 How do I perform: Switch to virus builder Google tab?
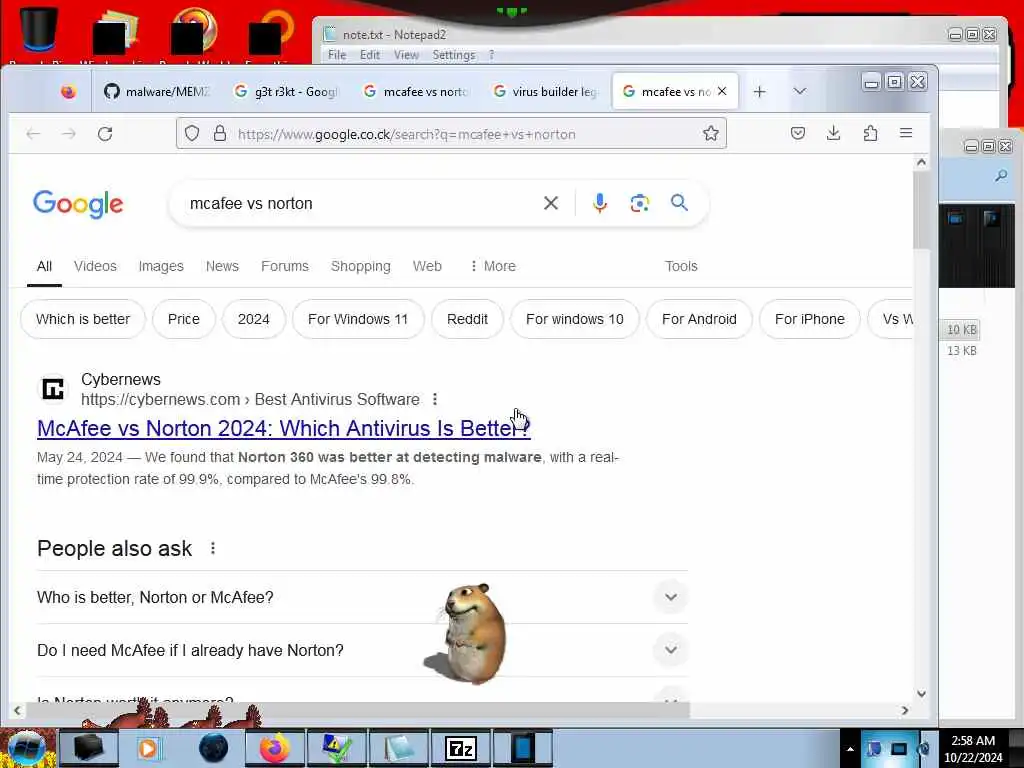pos(546,92)
